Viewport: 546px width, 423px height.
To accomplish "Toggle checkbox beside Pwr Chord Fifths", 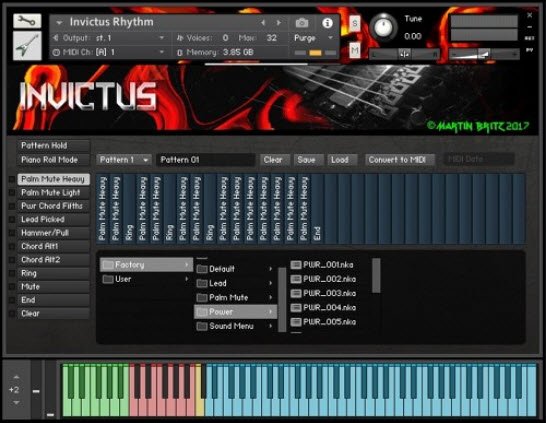I will (11, 206).
